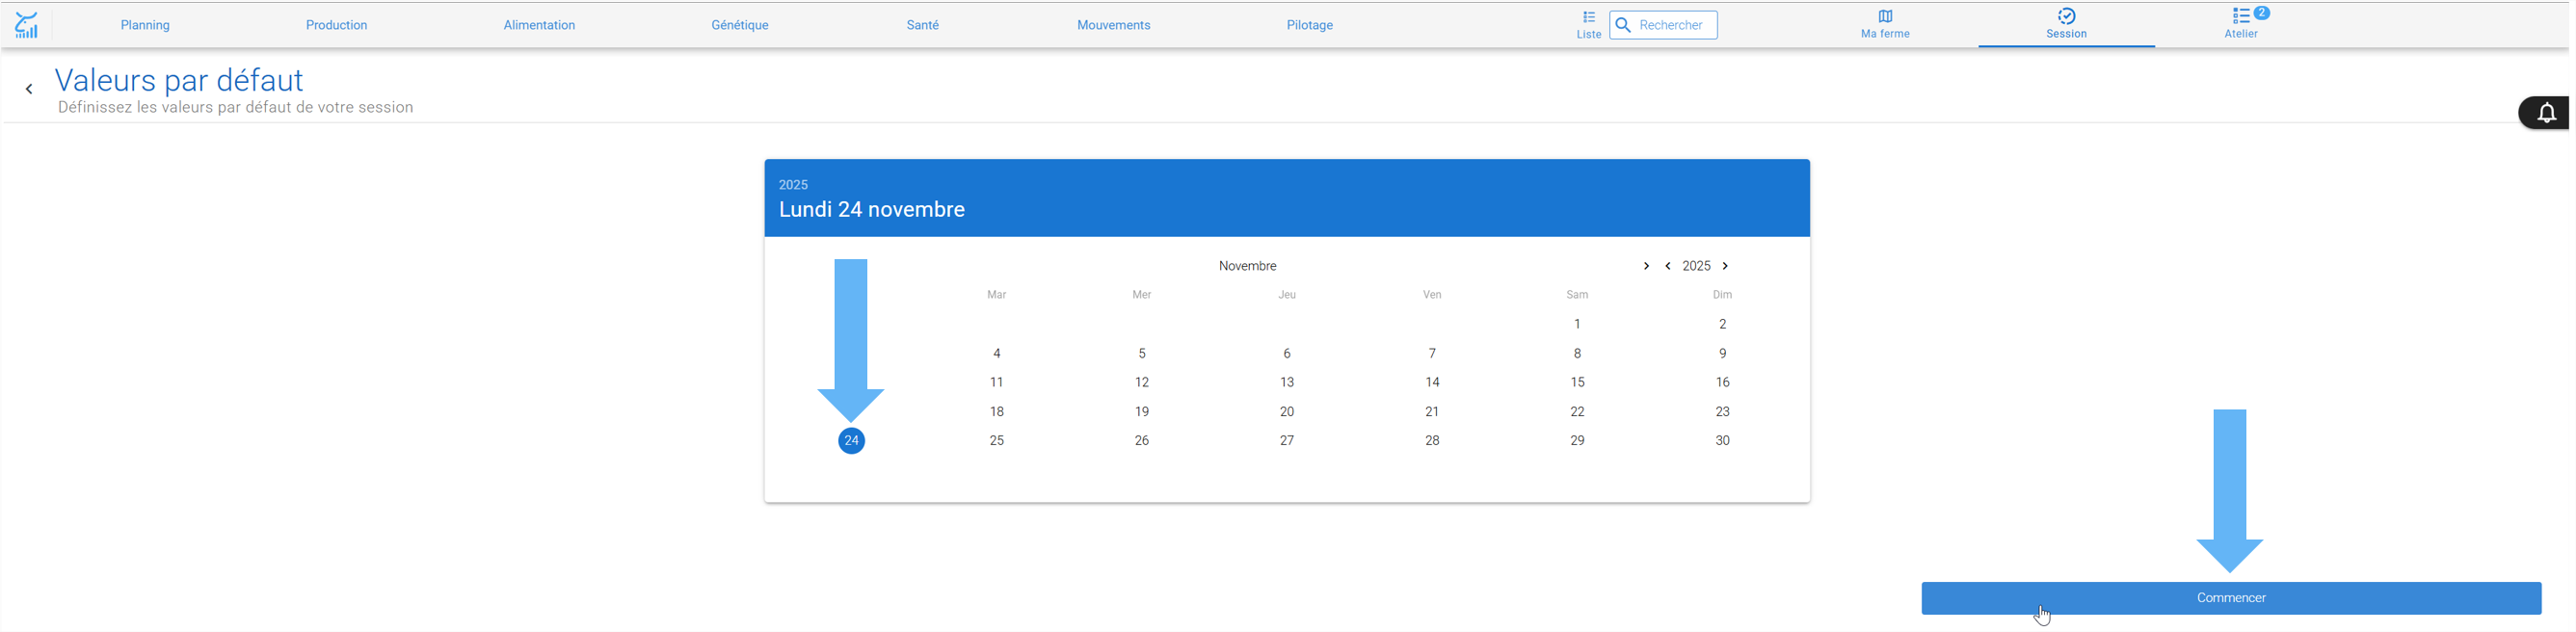Go to the previous year before 2025

pos(1667,266)
